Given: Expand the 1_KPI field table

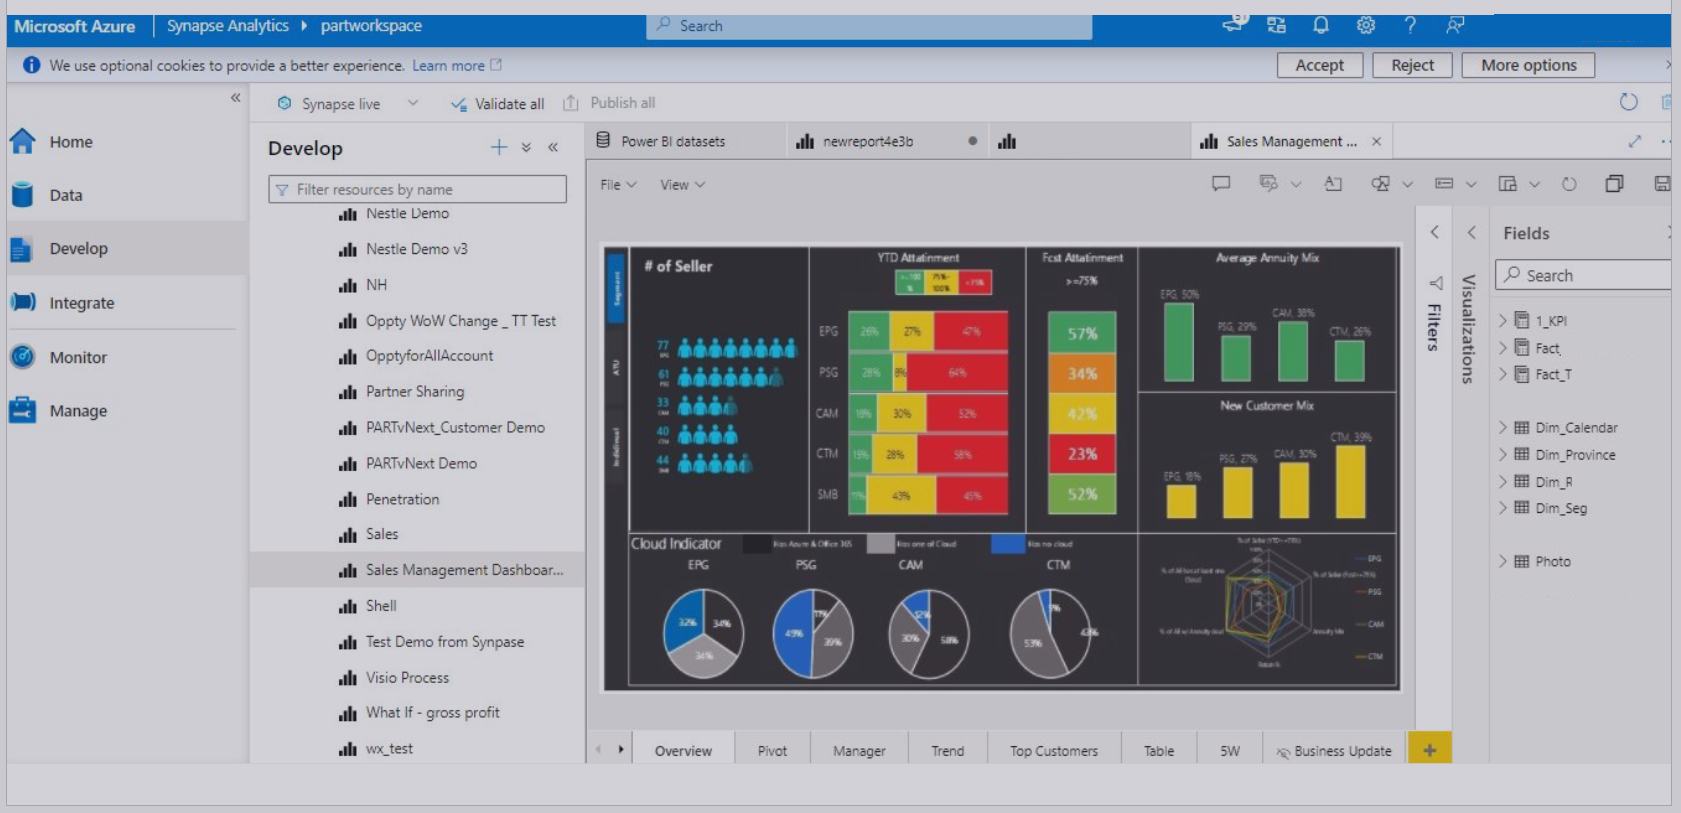Looking at the screenshot, I should pyautogui.click(x=1502, y=321).
